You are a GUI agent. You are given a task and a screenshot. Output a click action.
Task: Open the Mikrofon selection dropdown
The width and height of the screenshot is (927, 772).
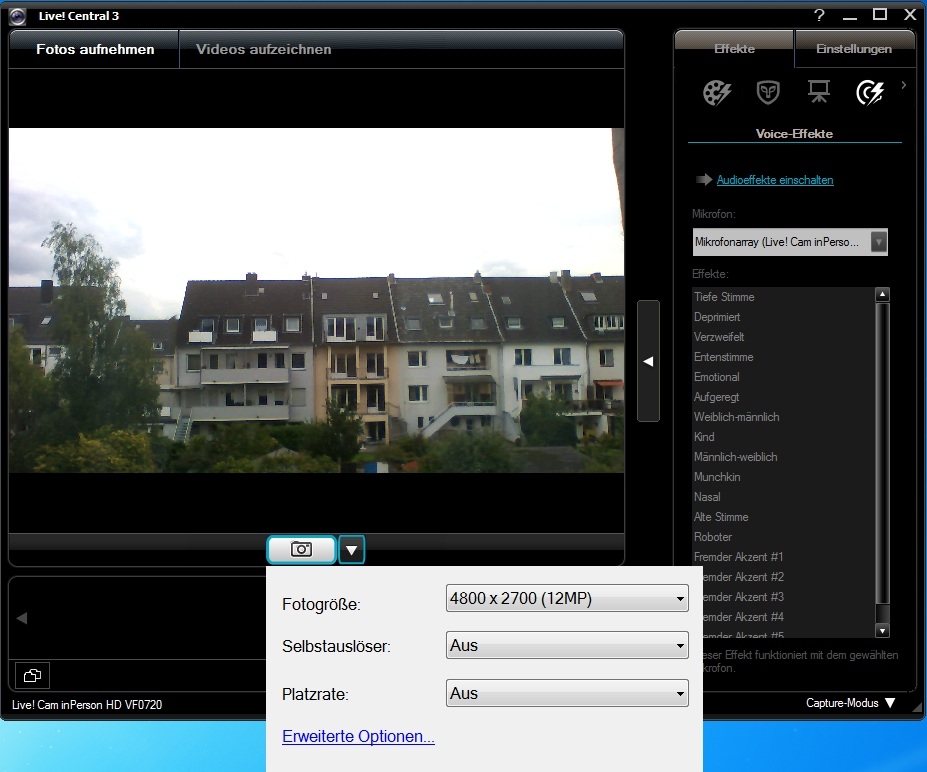[878, 242]
